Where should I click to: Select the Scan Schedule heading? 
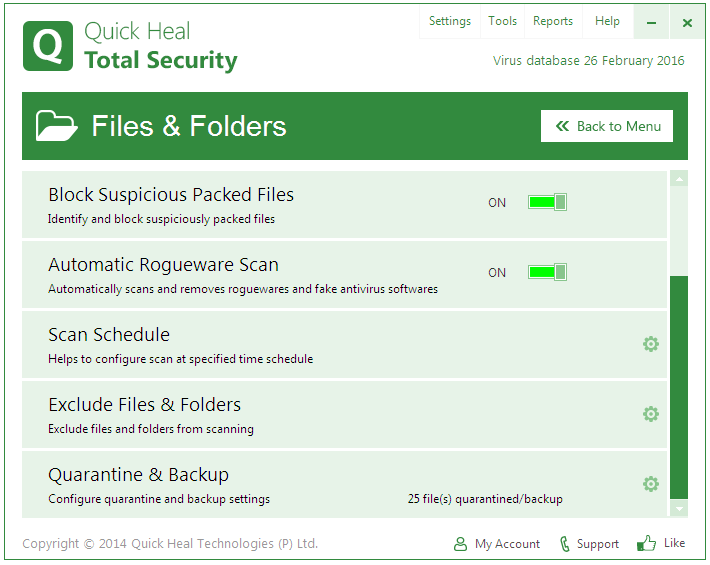click(109, 335)
